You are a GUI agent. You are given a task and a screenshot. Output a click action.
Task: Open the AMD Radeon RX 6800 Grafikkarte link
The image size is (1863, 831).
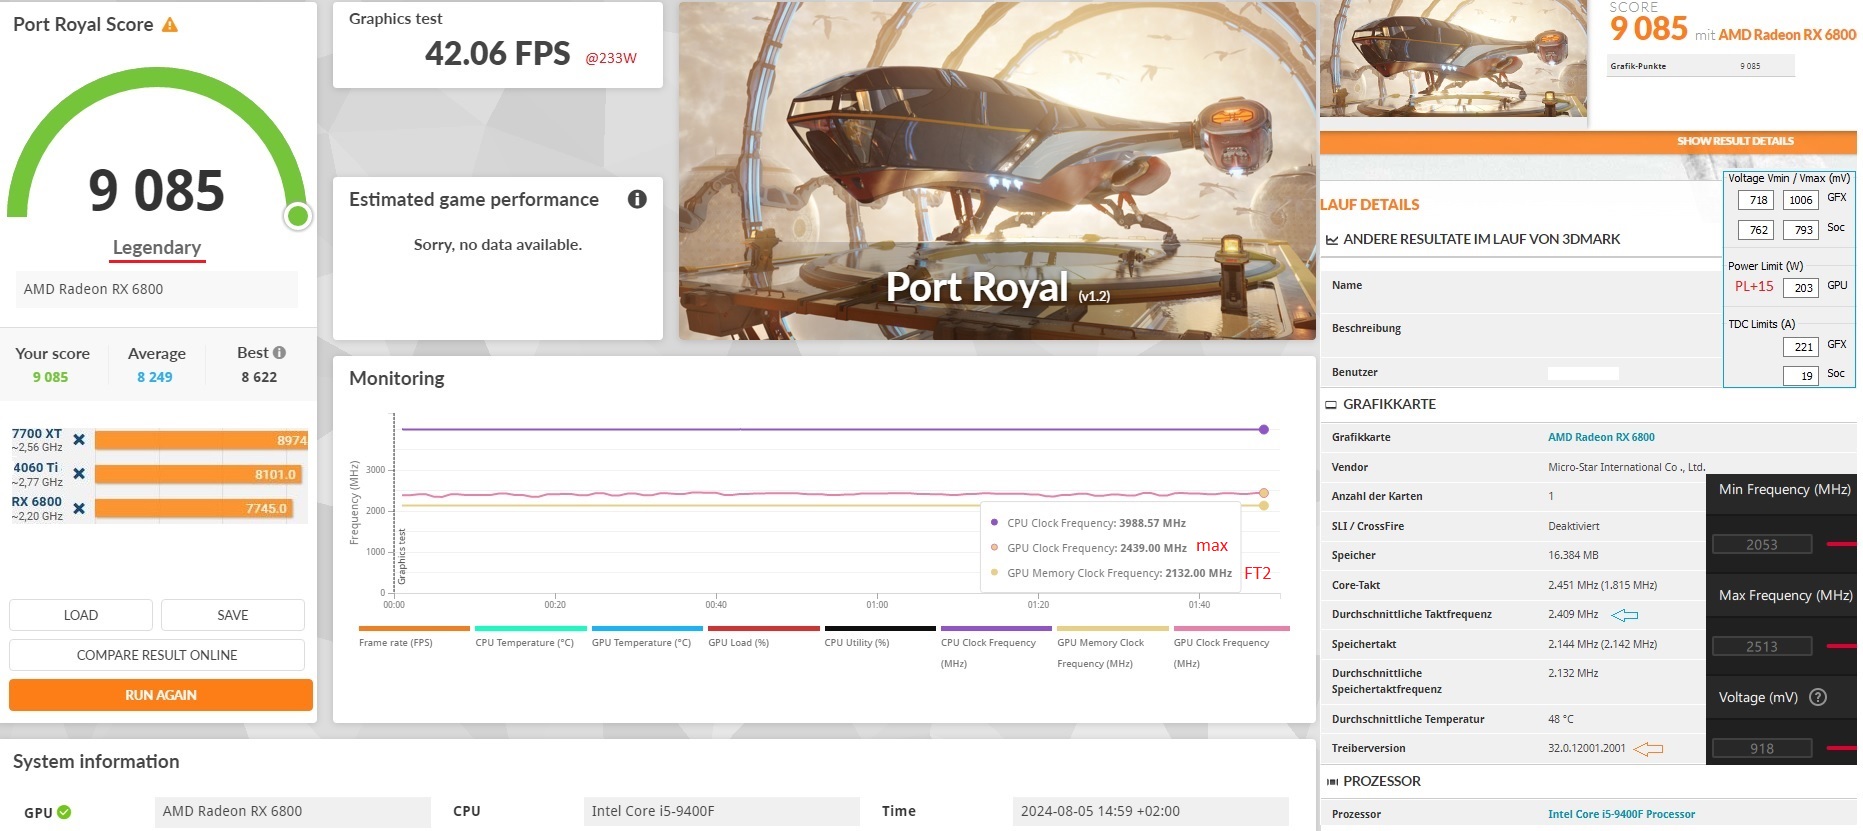click(1601, 437)
